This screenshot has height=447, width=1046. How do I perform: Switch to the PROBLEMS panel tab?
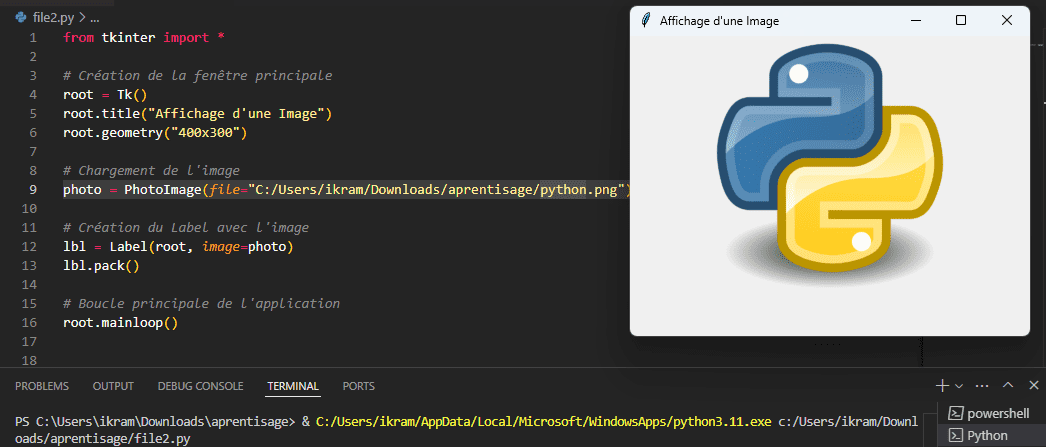click(42, 386)
